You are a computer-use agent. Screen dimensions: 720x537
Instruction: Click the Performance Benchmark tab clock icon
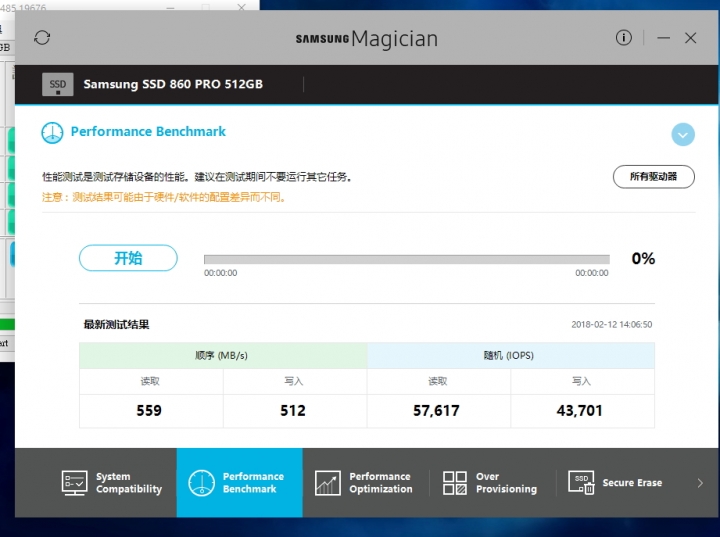click(x=201, y=483)
